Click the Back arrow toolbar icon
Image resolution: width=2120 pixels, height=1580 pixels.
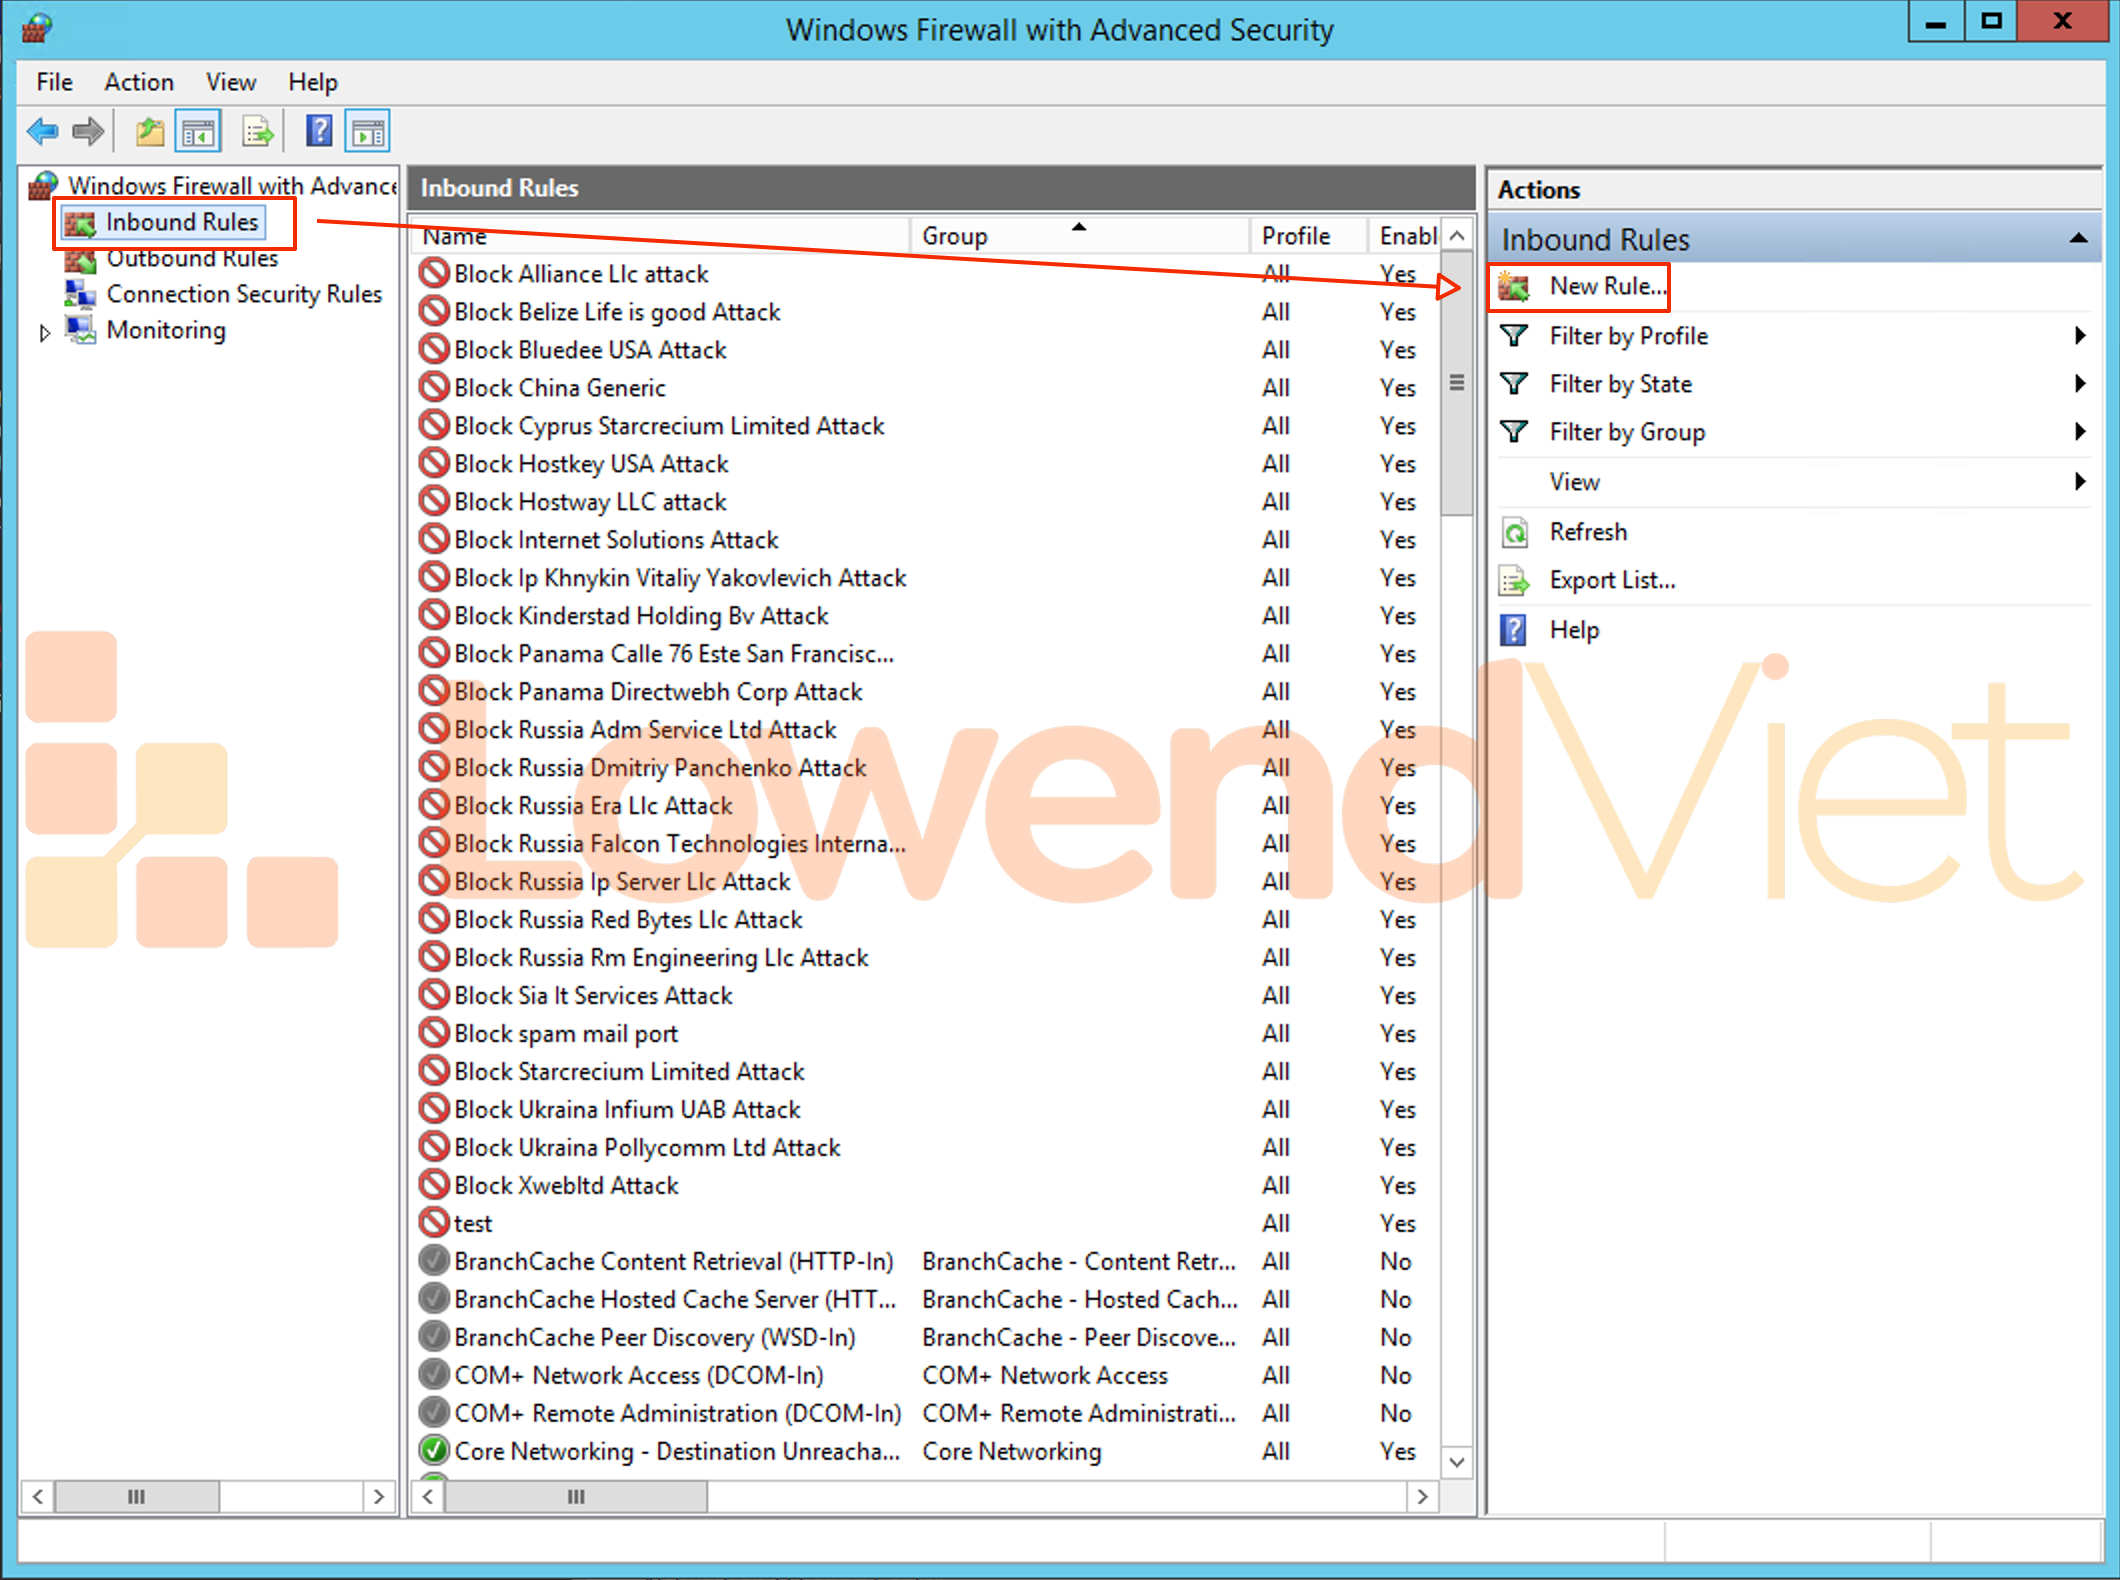tap(43, 131)
